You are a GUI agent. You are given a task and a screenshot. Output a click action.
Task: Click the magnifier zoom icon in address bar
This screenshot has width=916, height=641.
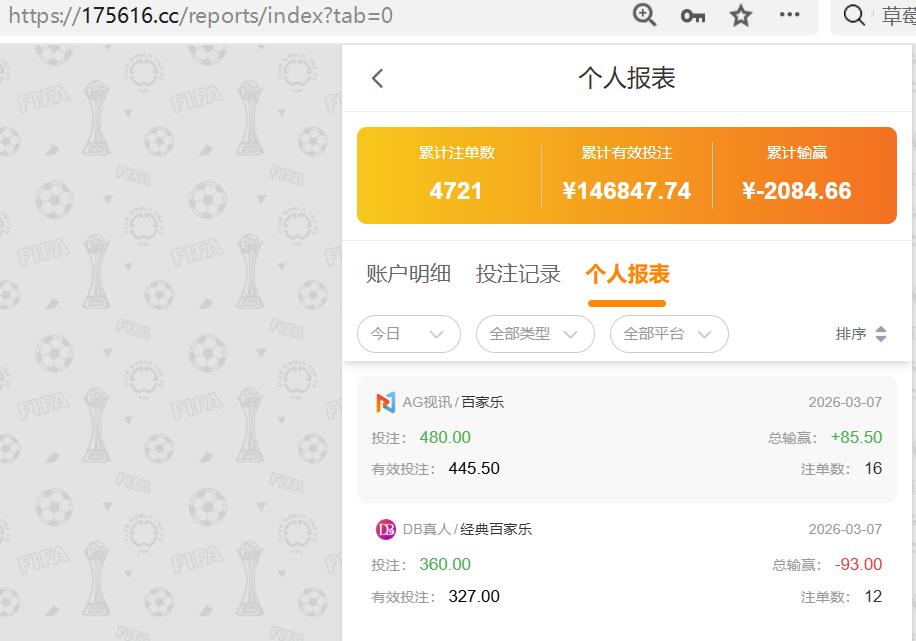644,16
